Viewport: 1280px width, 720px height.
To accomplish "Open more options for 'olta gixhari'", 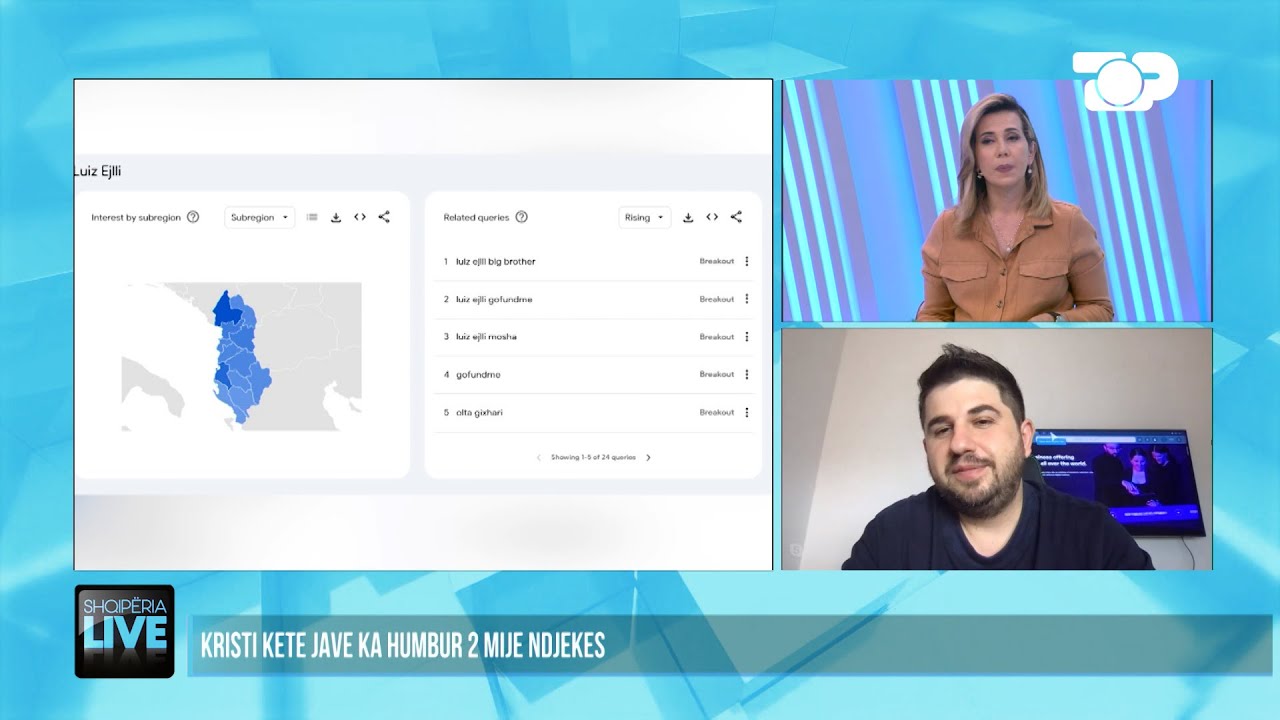I will [747, 412].
